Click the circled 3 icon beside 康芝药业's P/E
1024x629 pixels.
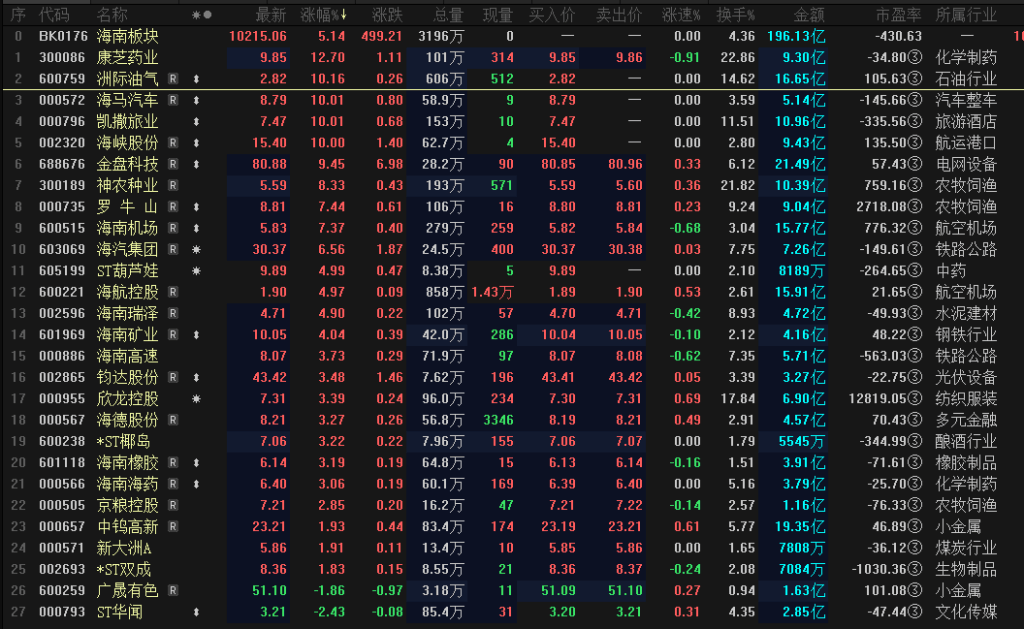[x=914, y=58]
